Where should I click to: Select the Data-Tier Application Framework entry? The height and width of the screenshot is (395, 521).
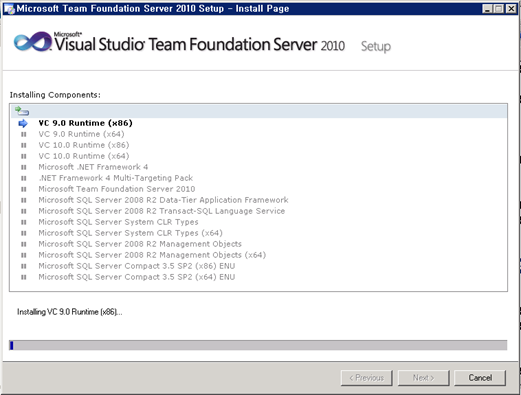(x=163, y=200)
